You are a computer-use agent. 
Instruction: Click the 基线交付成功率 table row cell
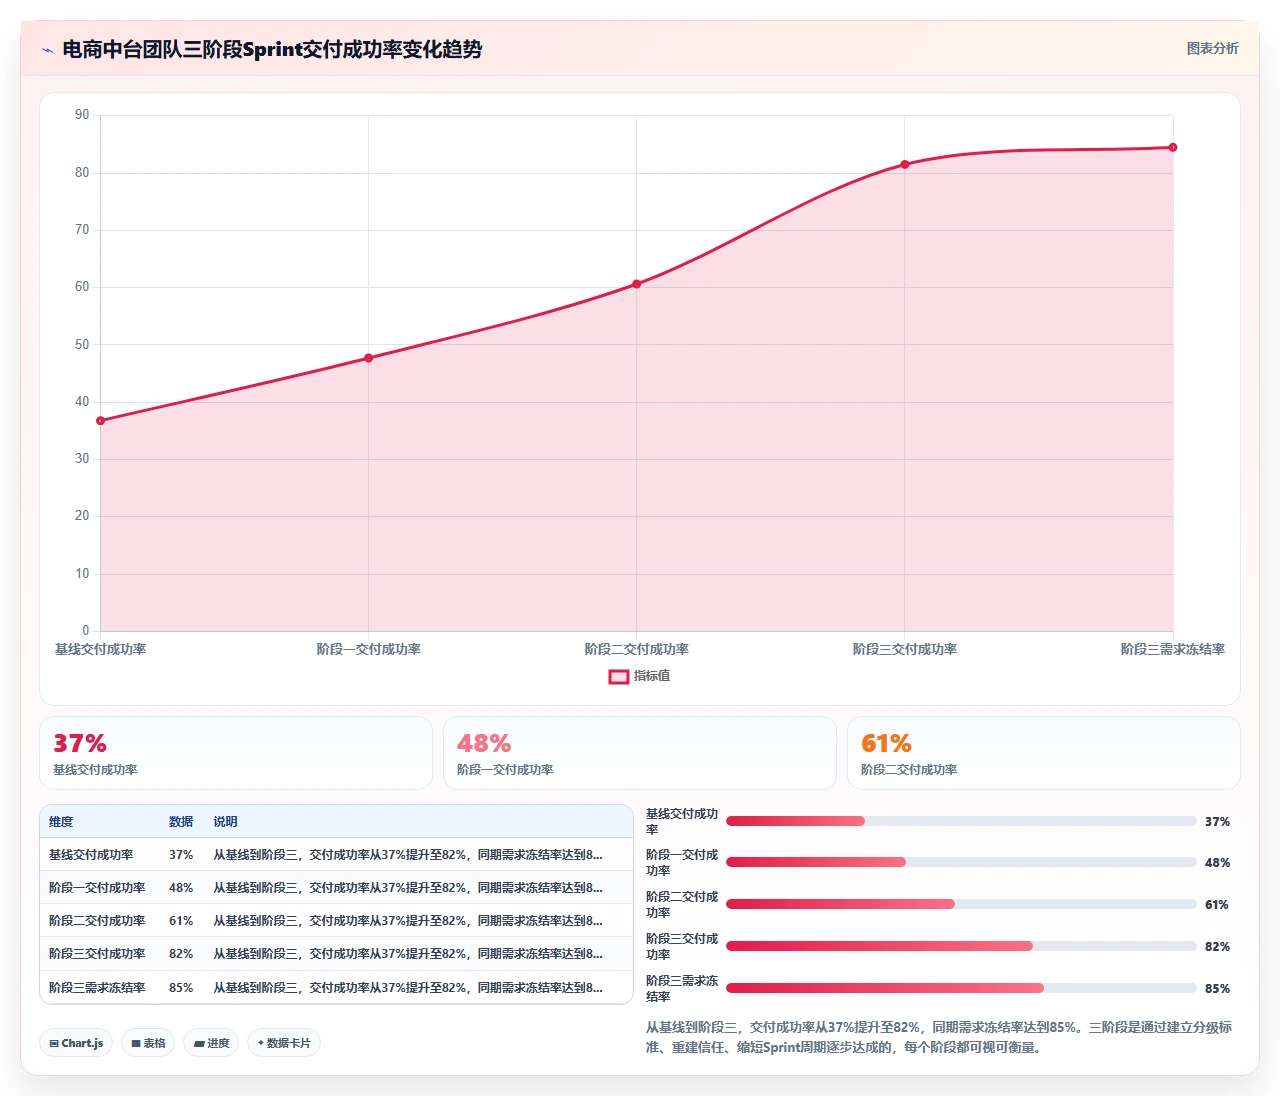coord(91,855)
